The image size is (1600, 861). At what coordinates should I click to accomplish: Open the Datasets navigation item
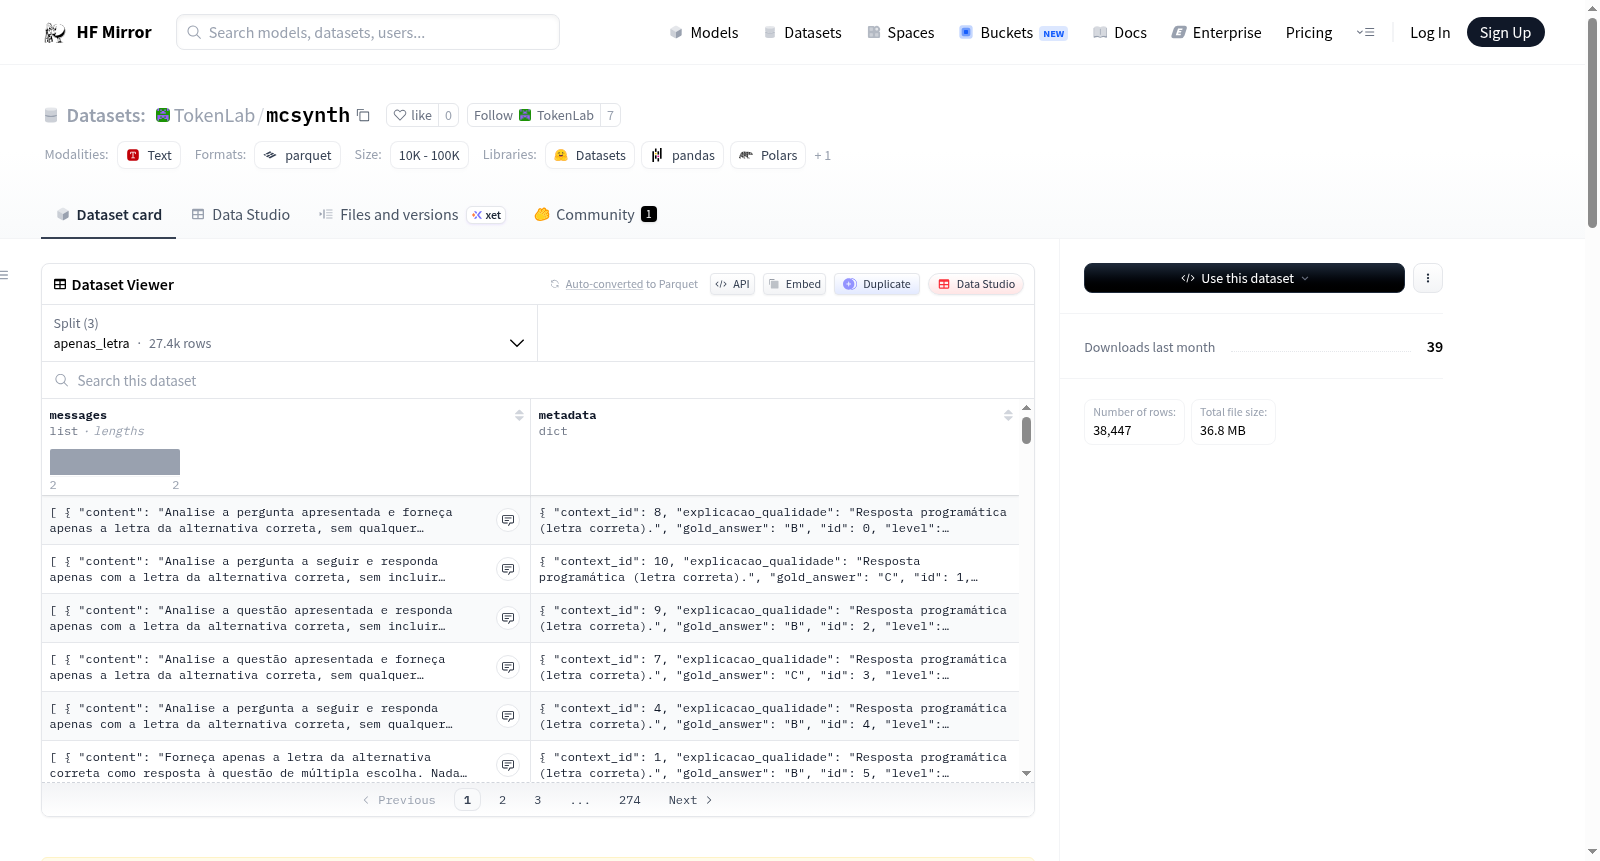tap(802, 33)
